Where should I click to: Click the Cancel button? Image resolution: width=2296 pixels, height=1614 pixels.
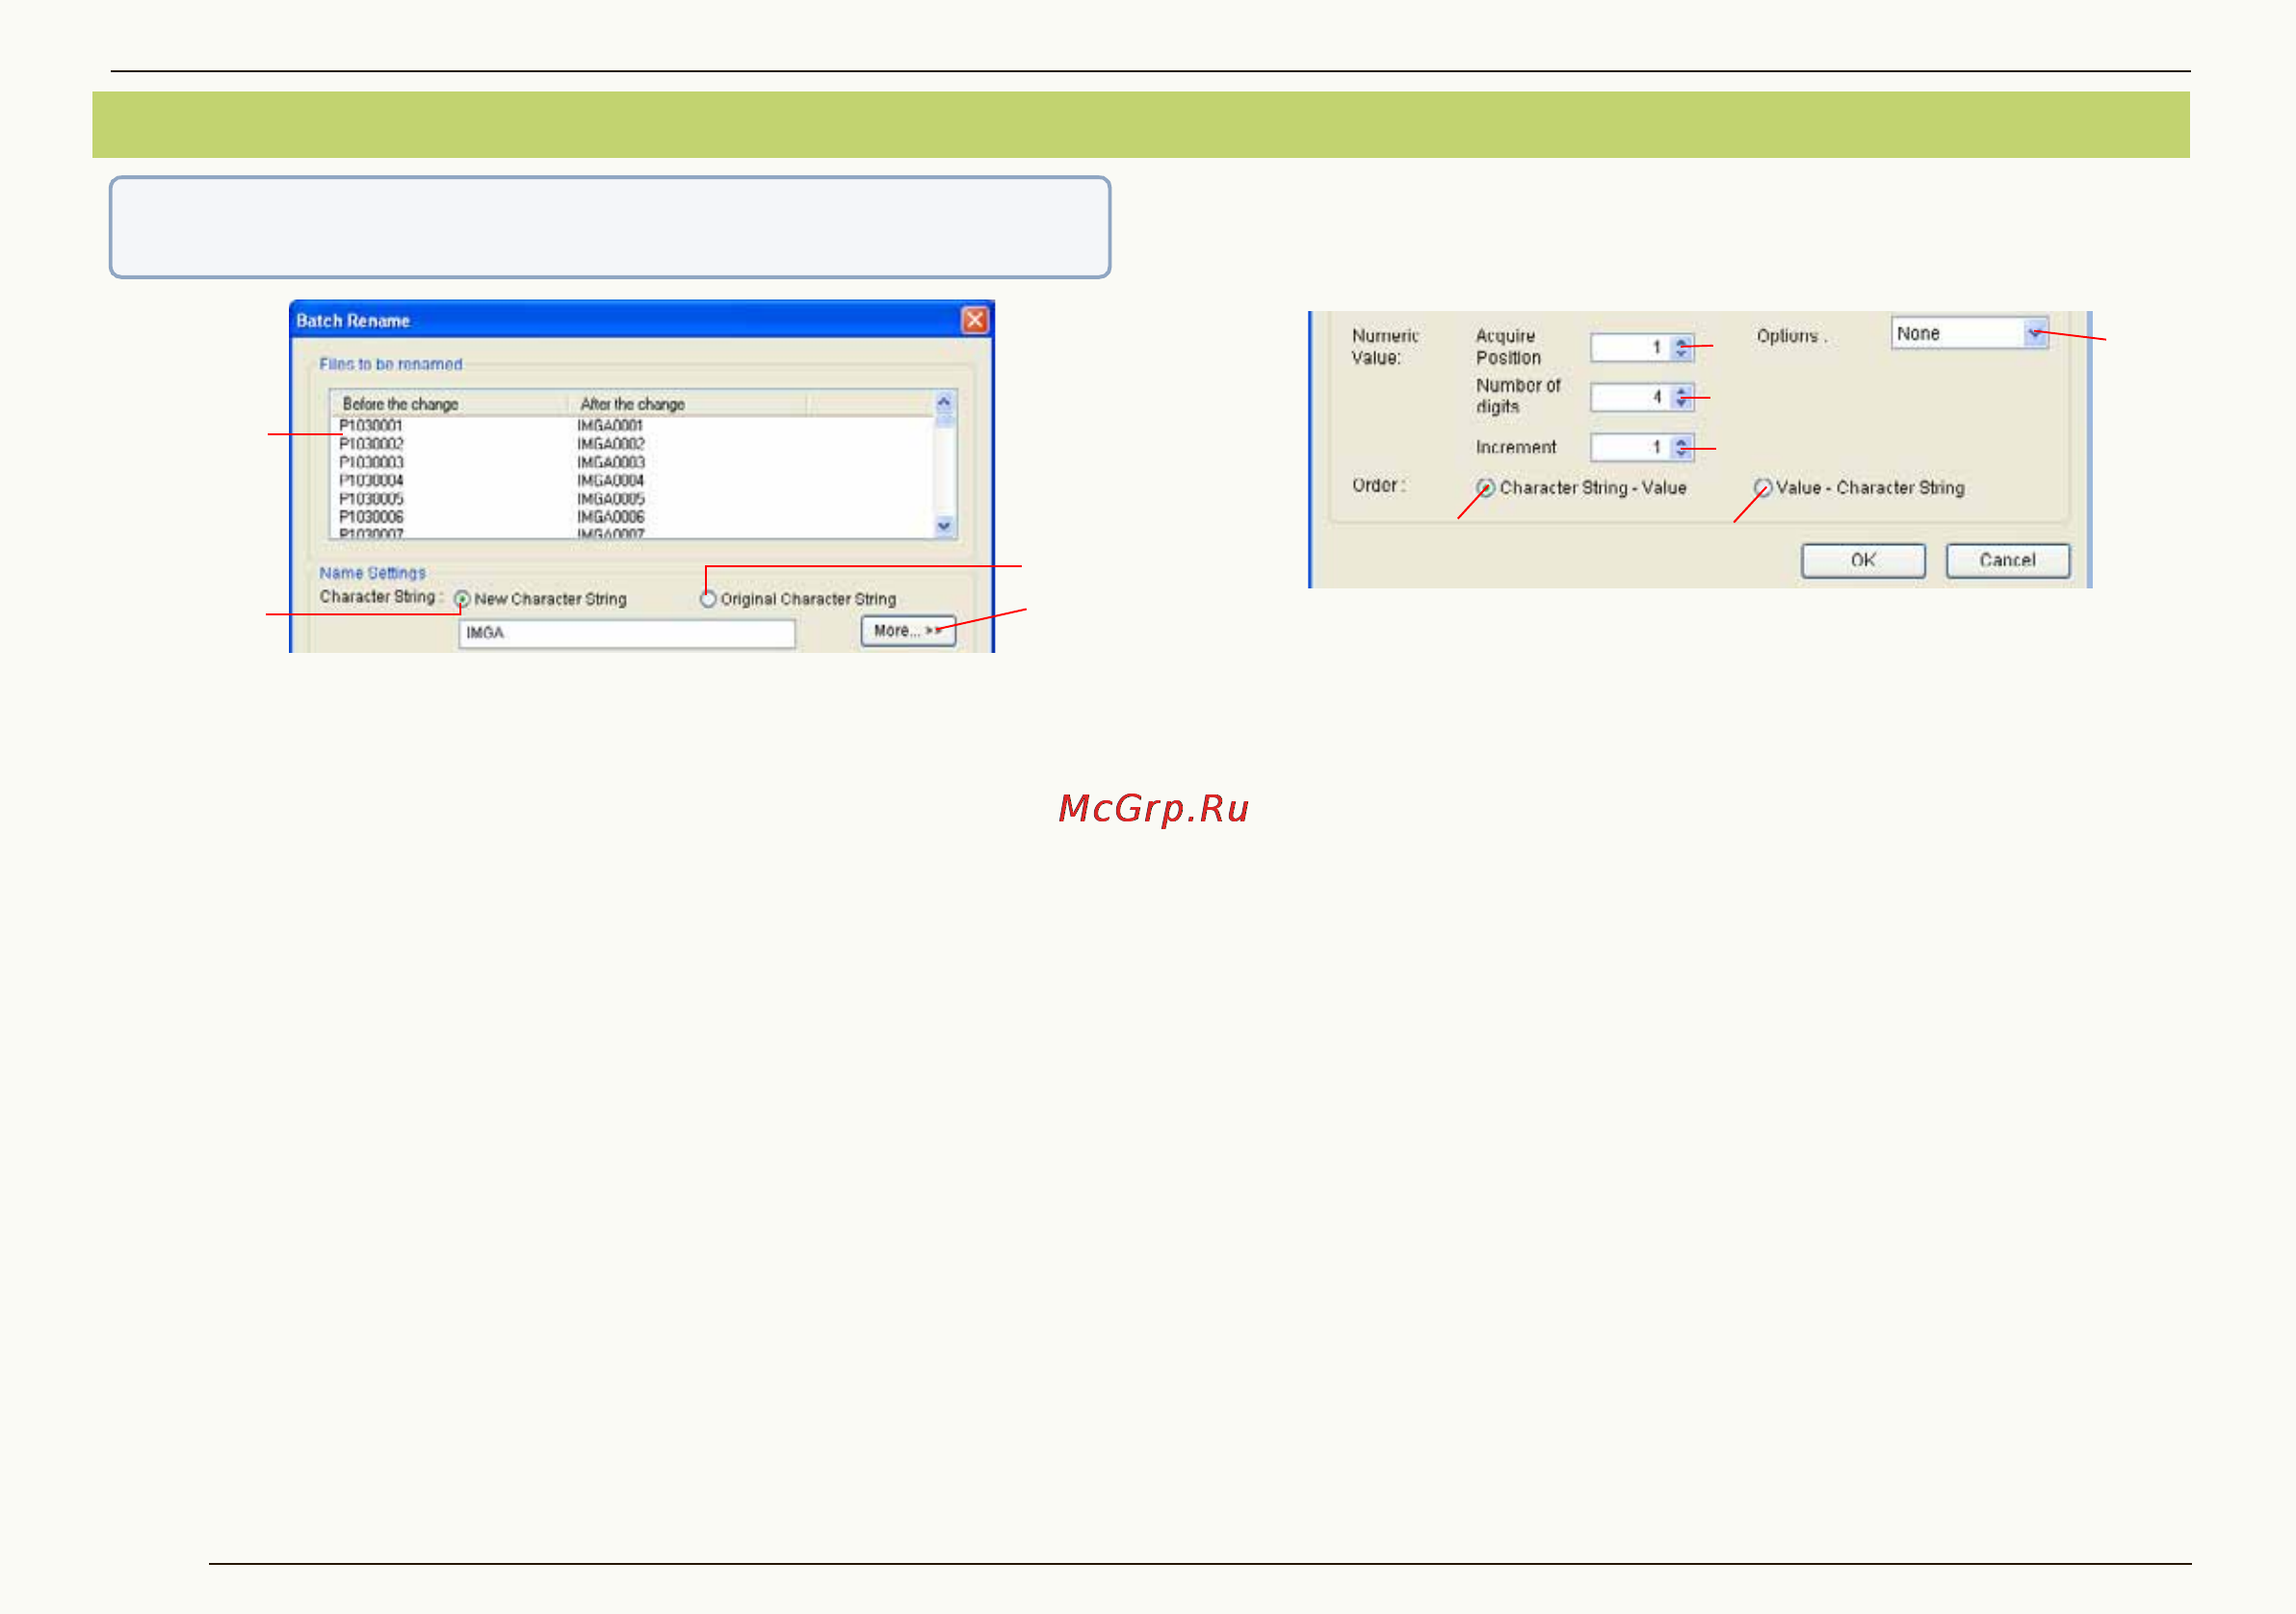click(x=2008, y=561)
